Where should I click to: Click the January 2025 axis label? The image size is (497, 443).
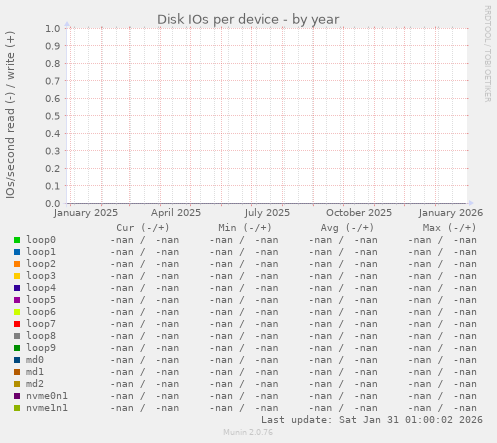(86, 213)
